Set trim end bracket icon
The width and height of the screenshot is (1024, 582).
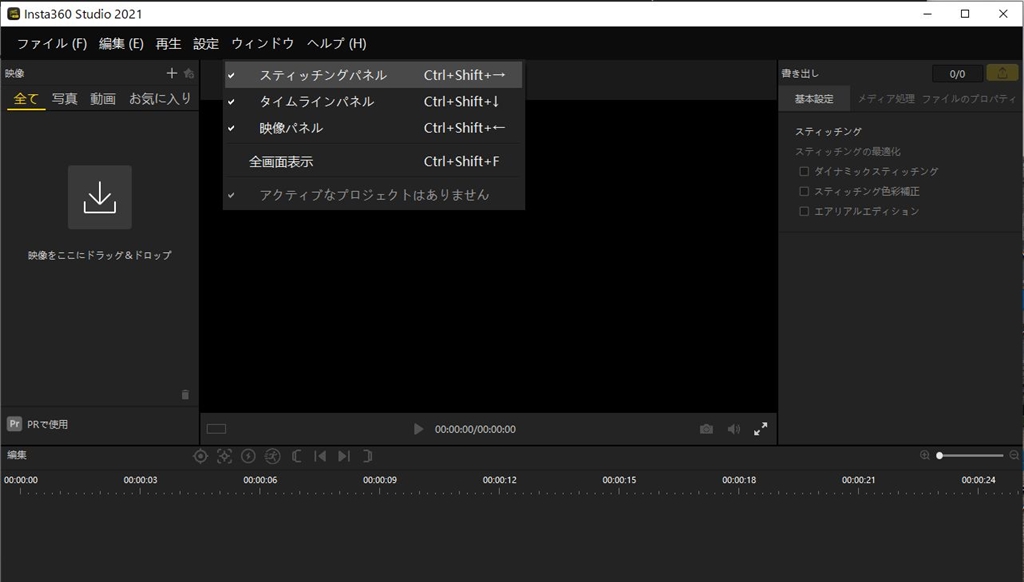368,456
